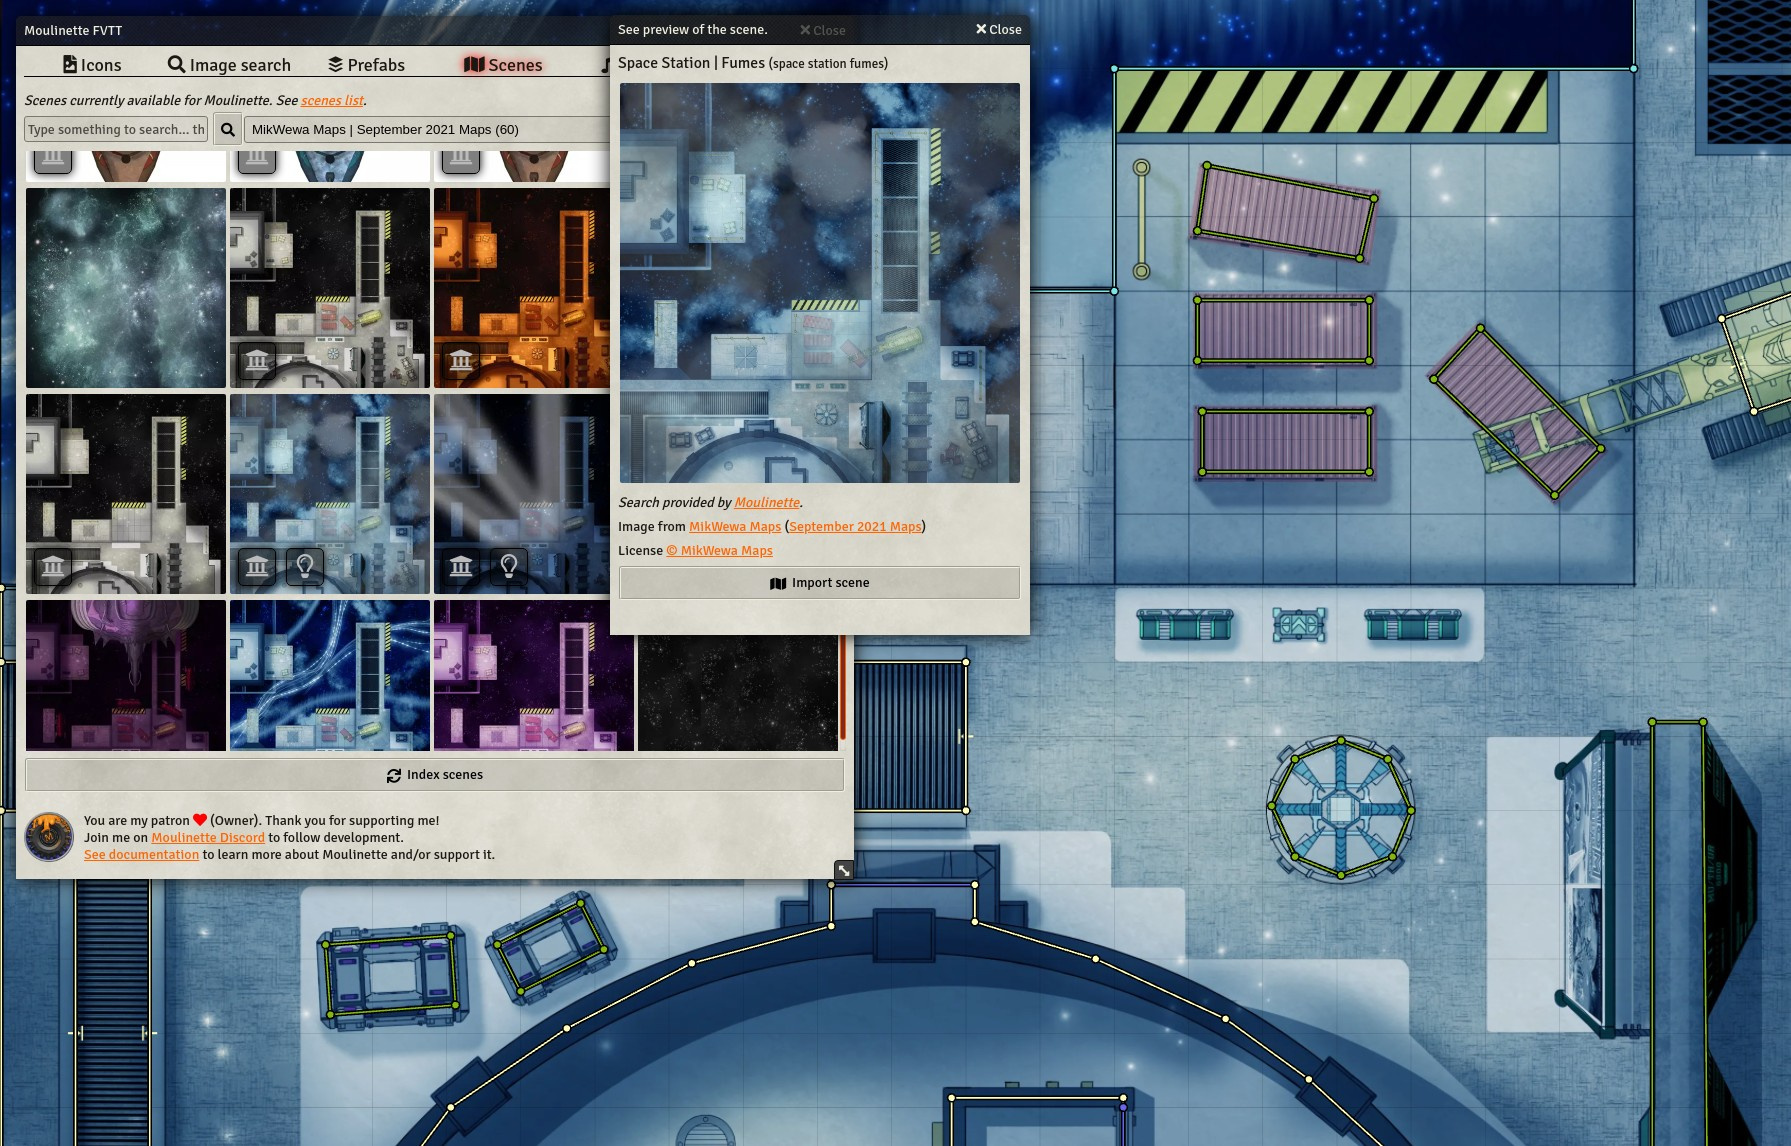Select the Scenes tab

[503, 65]
